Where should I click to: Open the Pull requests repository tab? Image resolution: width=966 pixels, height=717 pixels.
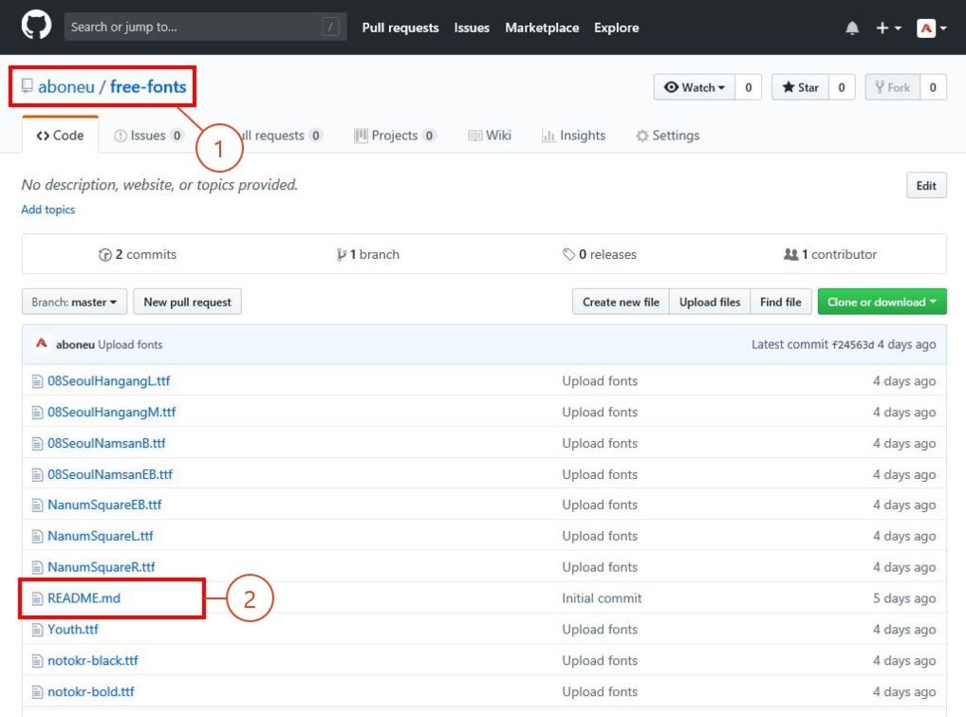[x=279, y=136]
